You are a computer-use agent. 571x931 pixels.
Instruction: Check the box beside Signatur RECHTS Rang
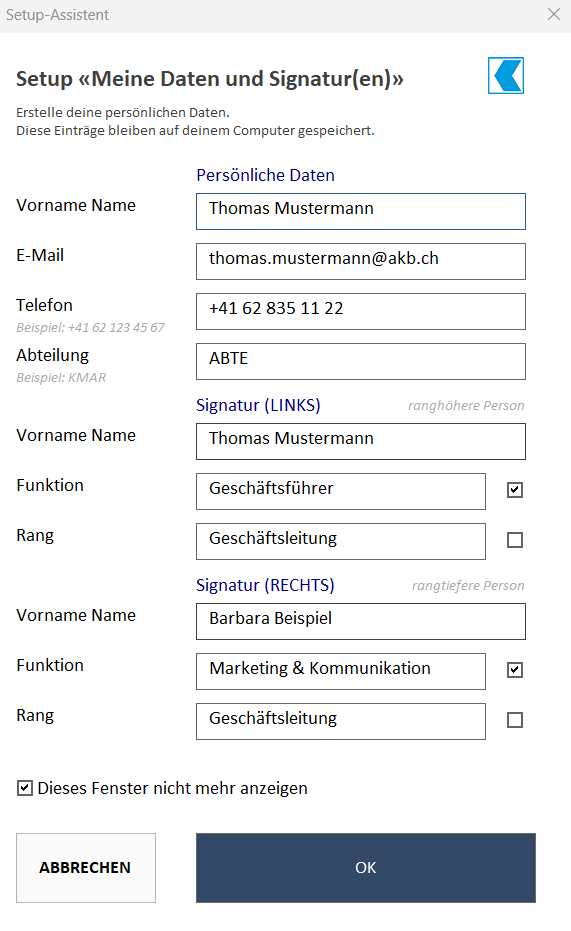pyautogui.click(x=515, y=720)
